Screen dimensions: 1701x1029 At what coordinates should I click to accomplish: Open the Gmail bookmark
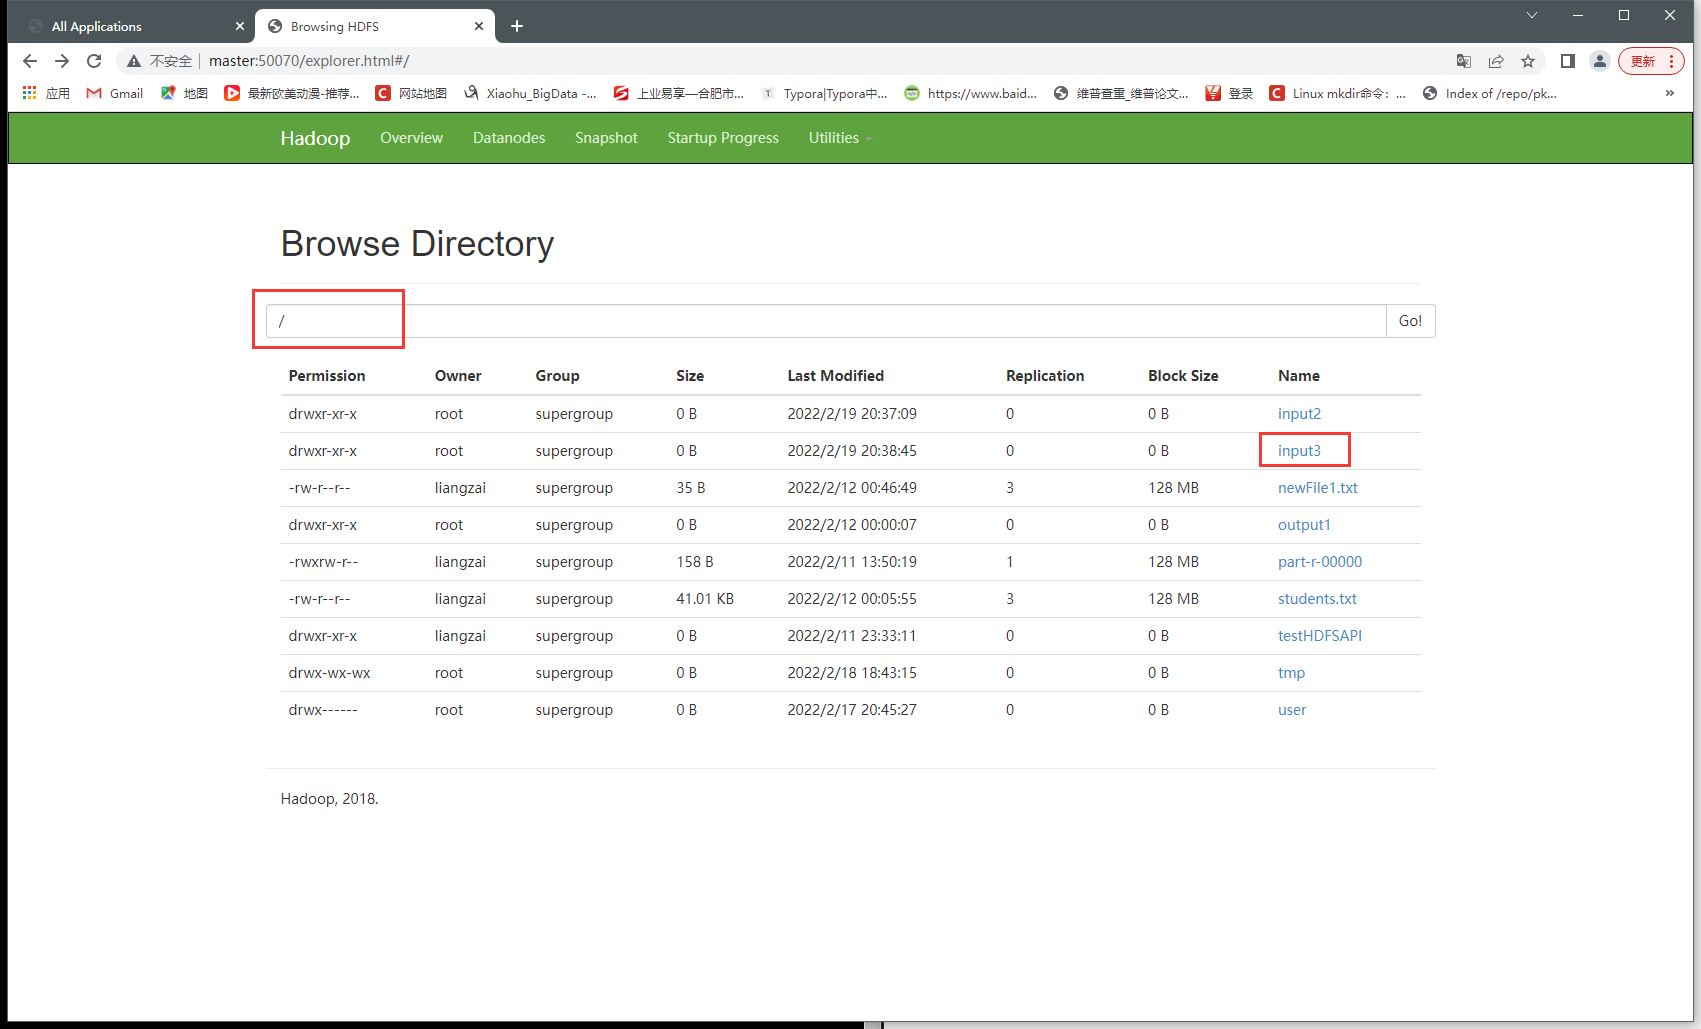coord(115,93)
